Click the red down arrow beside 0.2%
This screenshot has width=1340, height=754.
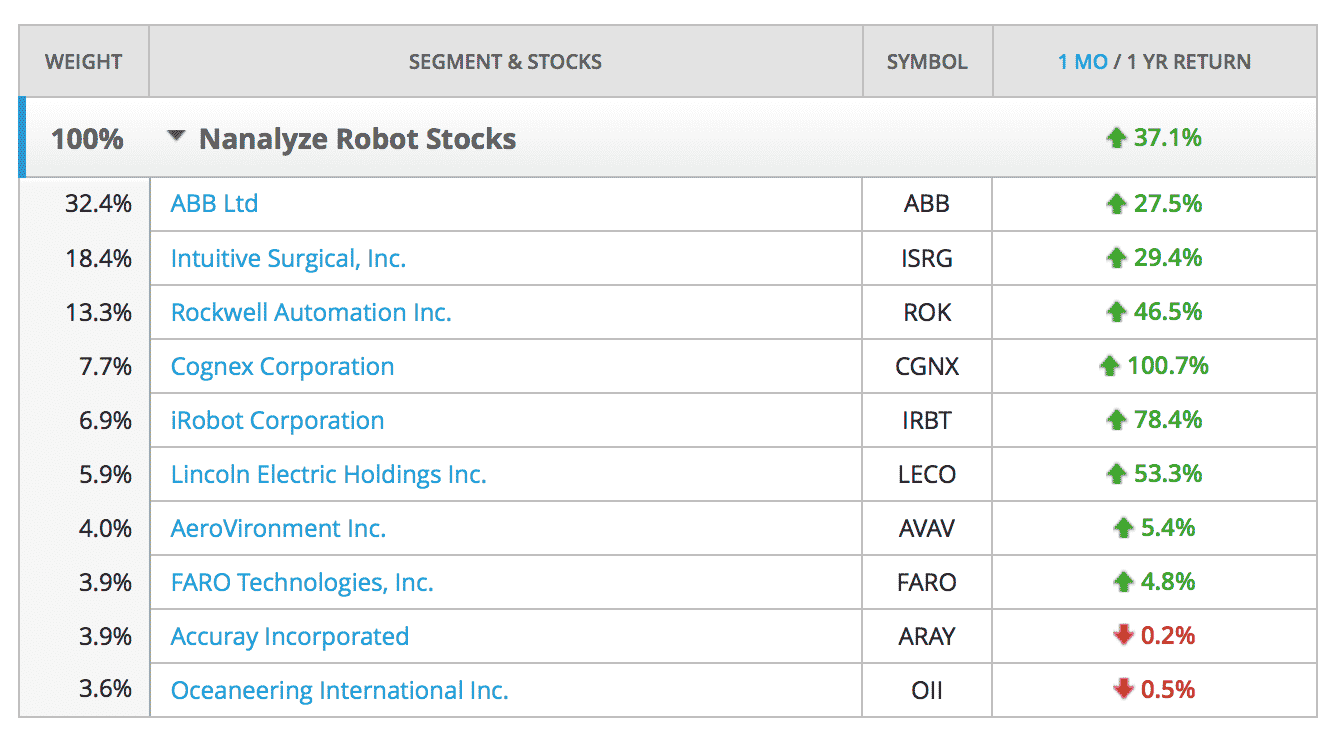[x=1123, y=636]
